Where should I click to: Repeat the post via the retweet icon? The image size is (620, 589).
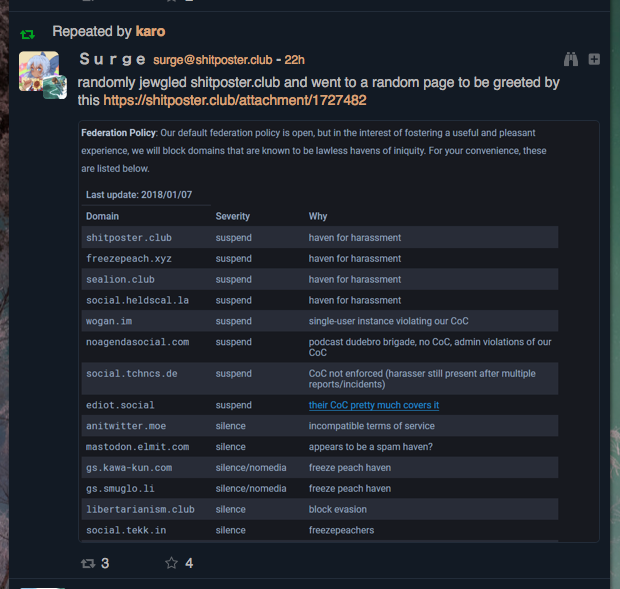(88, 563)
